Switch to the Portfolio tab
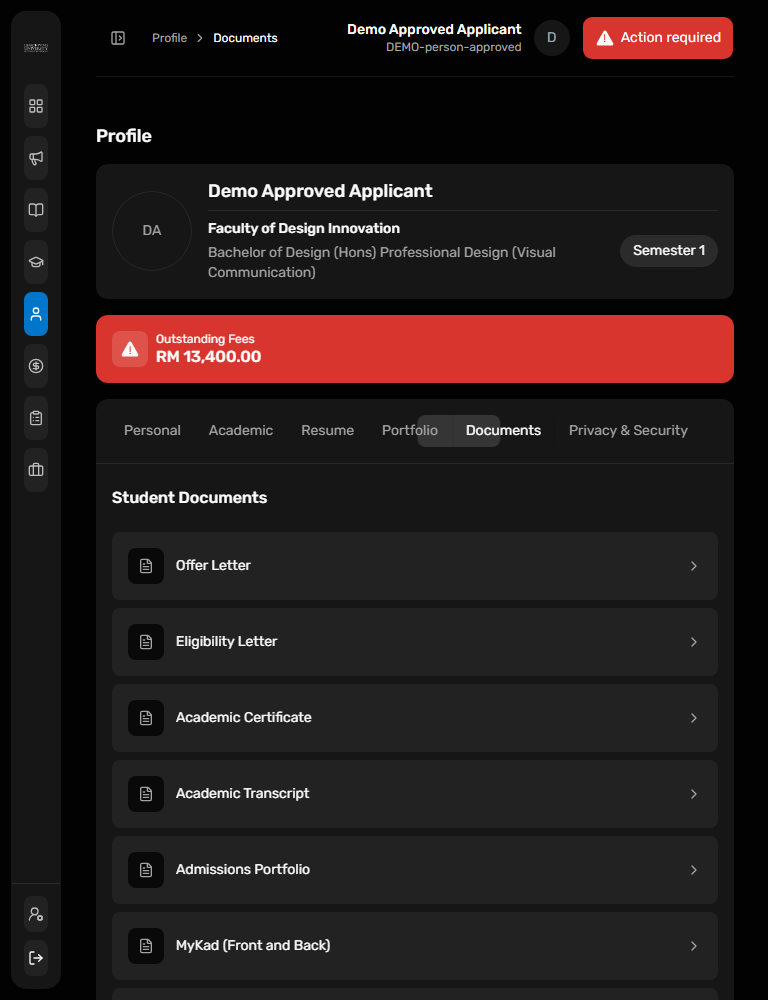This screenshot has width=768, height=1000. [x=410, y=430]
